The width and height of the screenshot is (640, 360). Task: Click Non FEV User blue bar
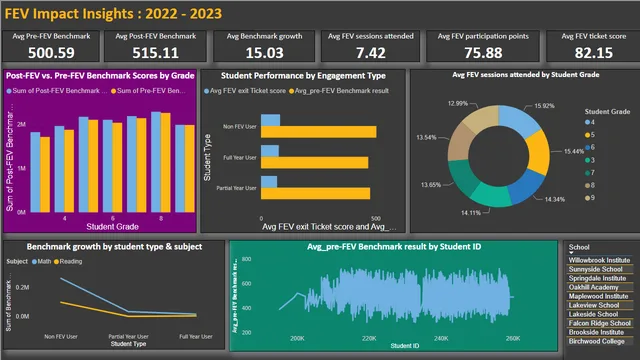[x=270, y=120]
